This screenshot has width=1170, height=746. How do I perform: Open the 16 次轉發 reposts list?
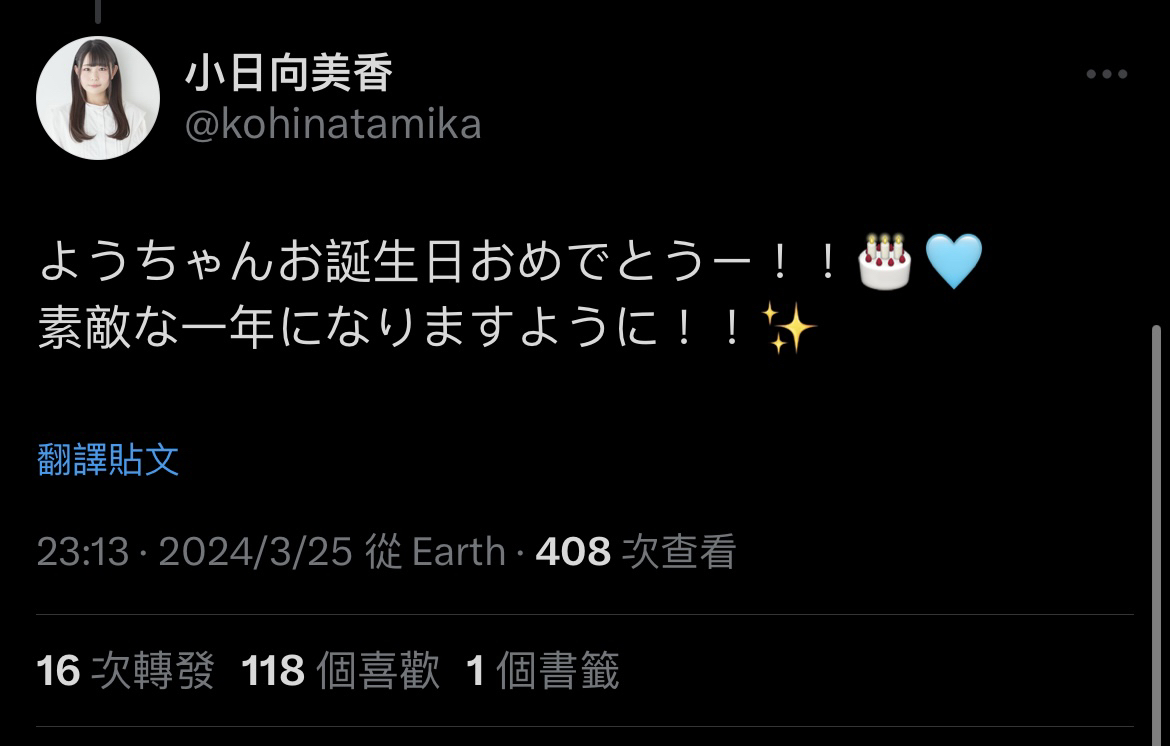tap(125, 670)
